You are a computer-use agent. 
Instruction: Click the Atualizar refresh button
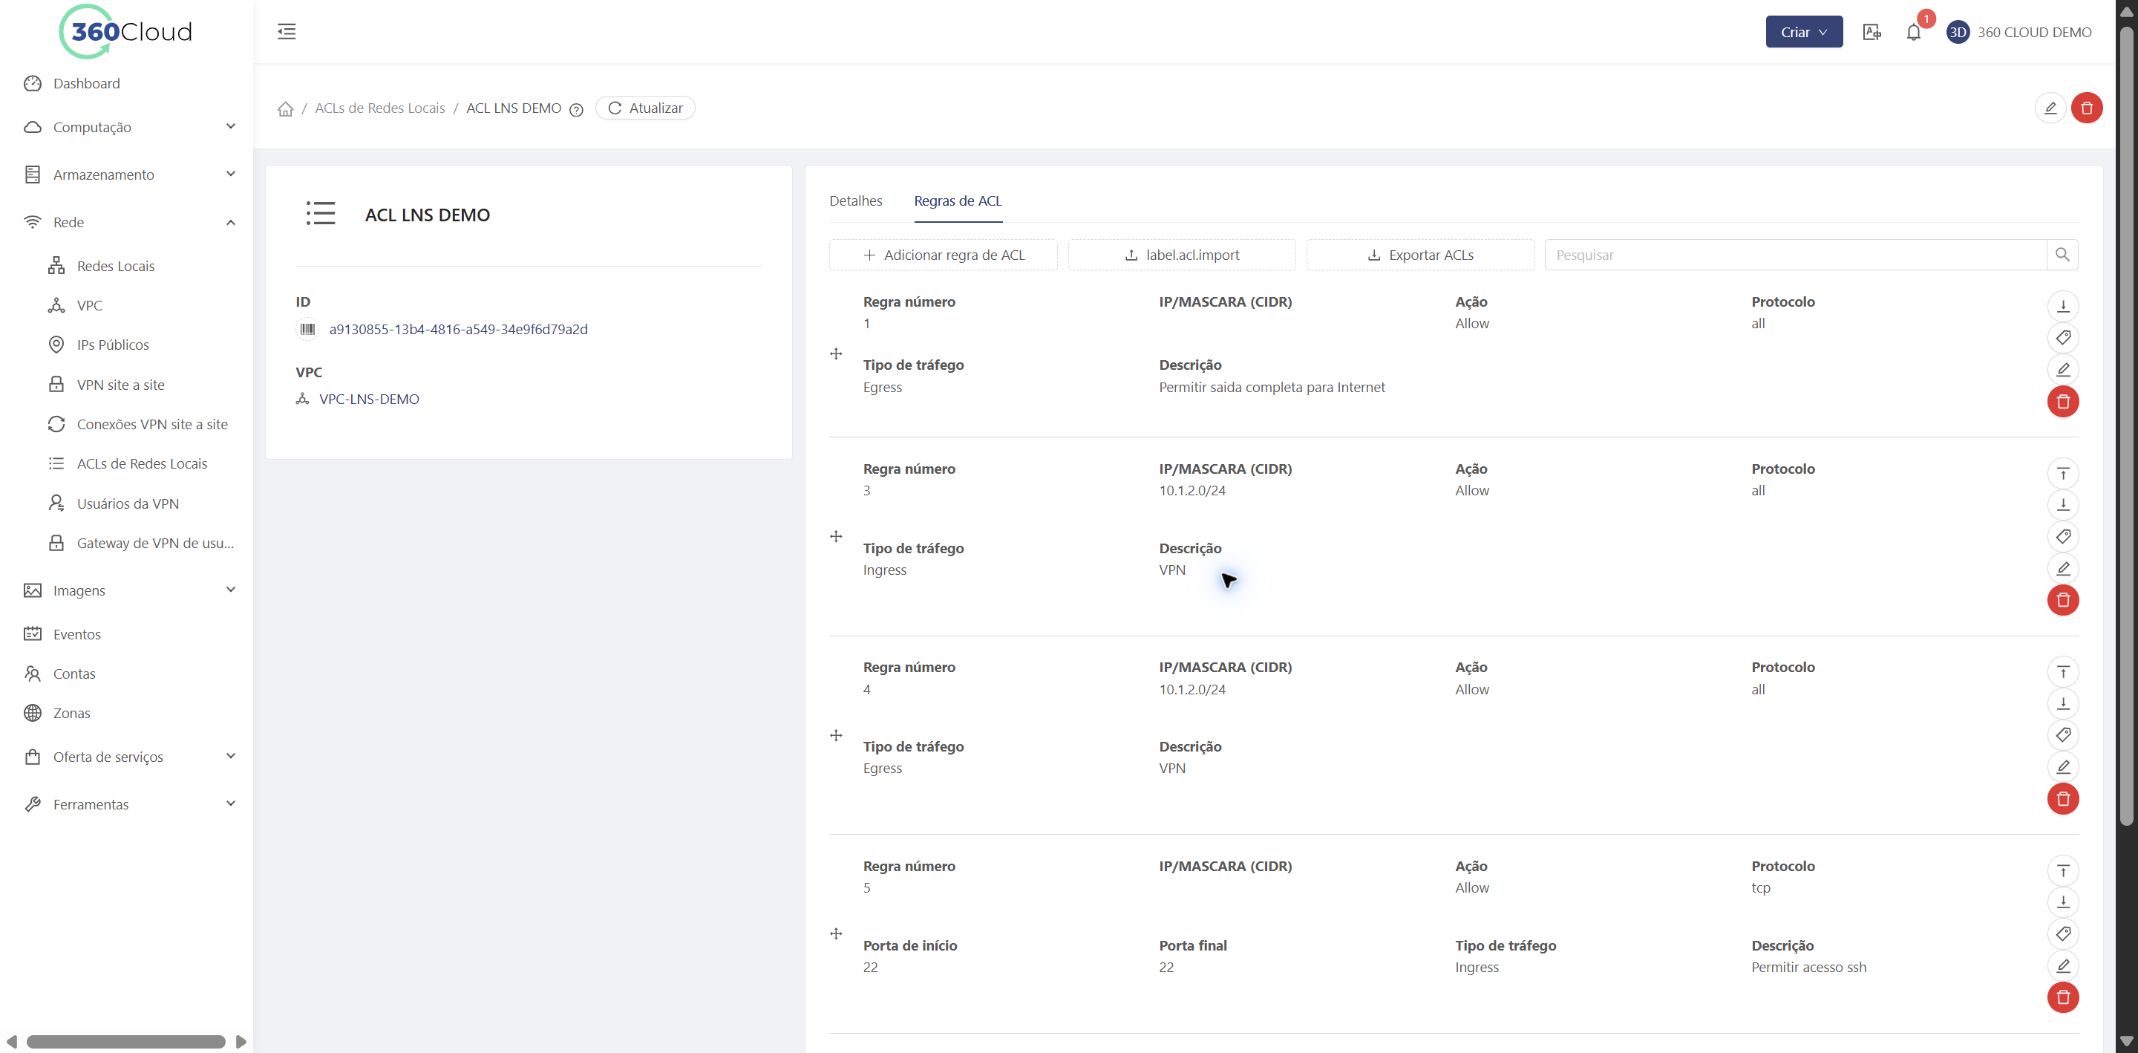click(x=645, y=108)
